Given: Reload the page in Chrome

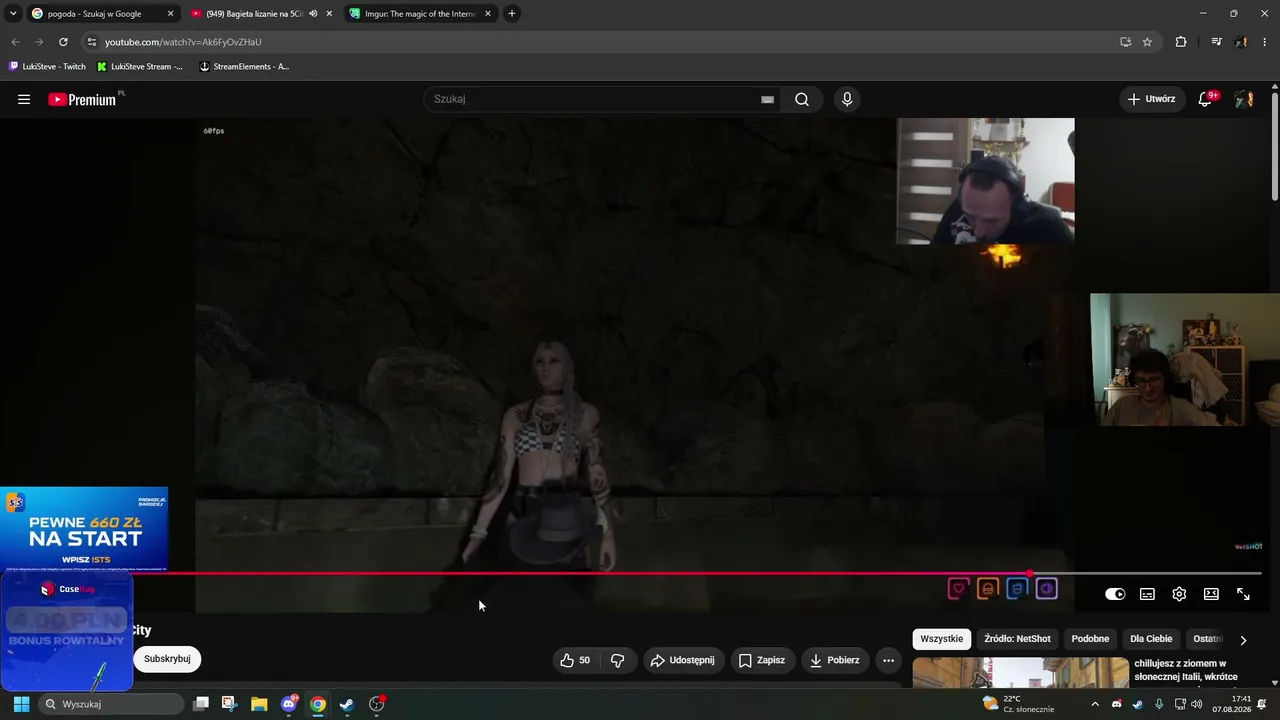Looking at the screenshot, I should coord(63,42).
